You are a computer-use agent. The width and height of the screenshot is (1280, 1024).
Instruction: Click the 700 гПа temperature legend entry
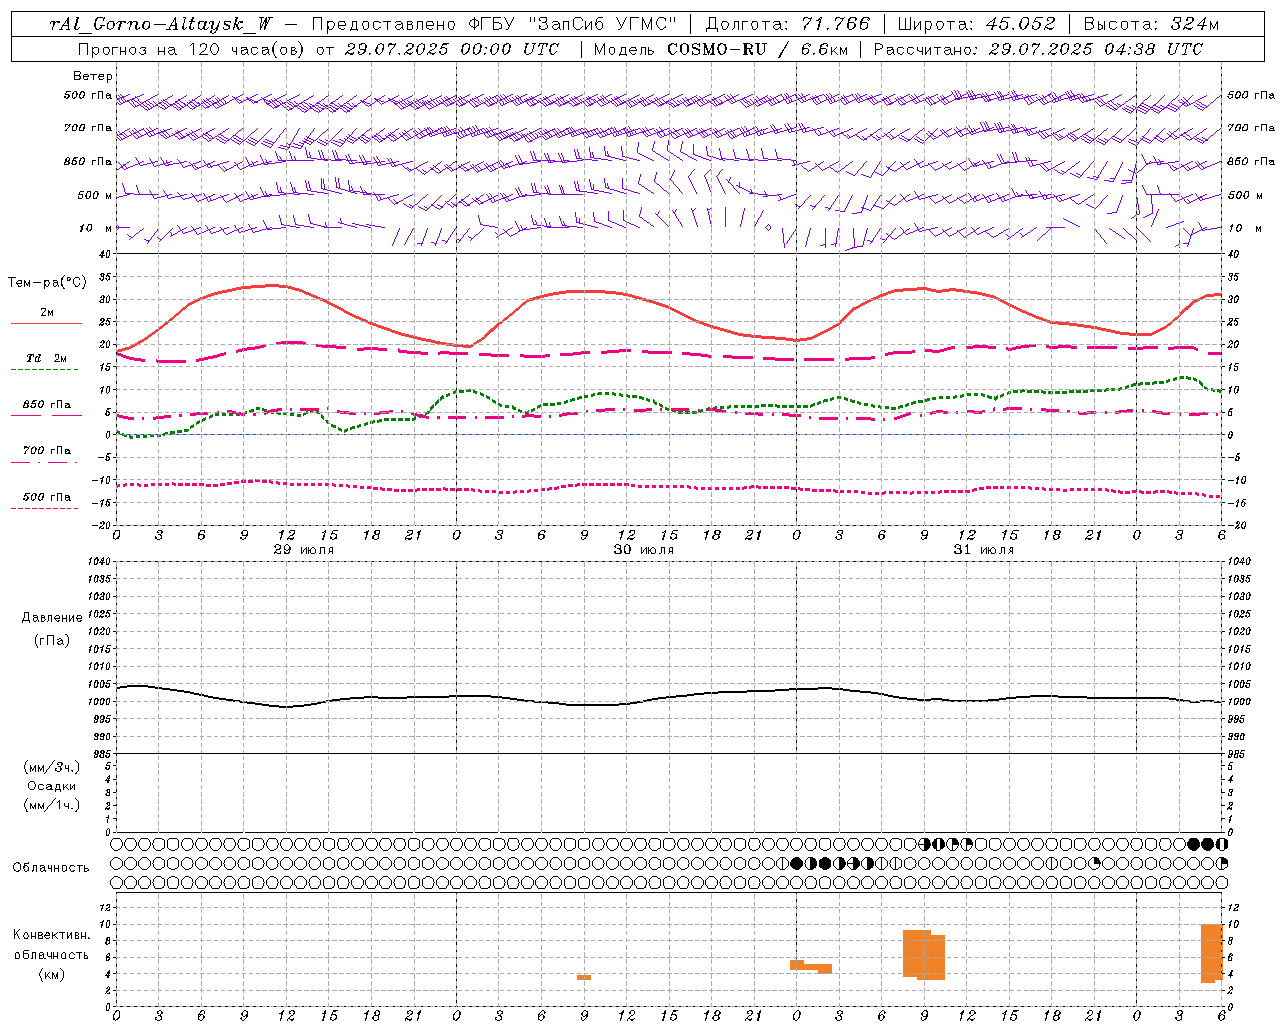tap(46, 450)
